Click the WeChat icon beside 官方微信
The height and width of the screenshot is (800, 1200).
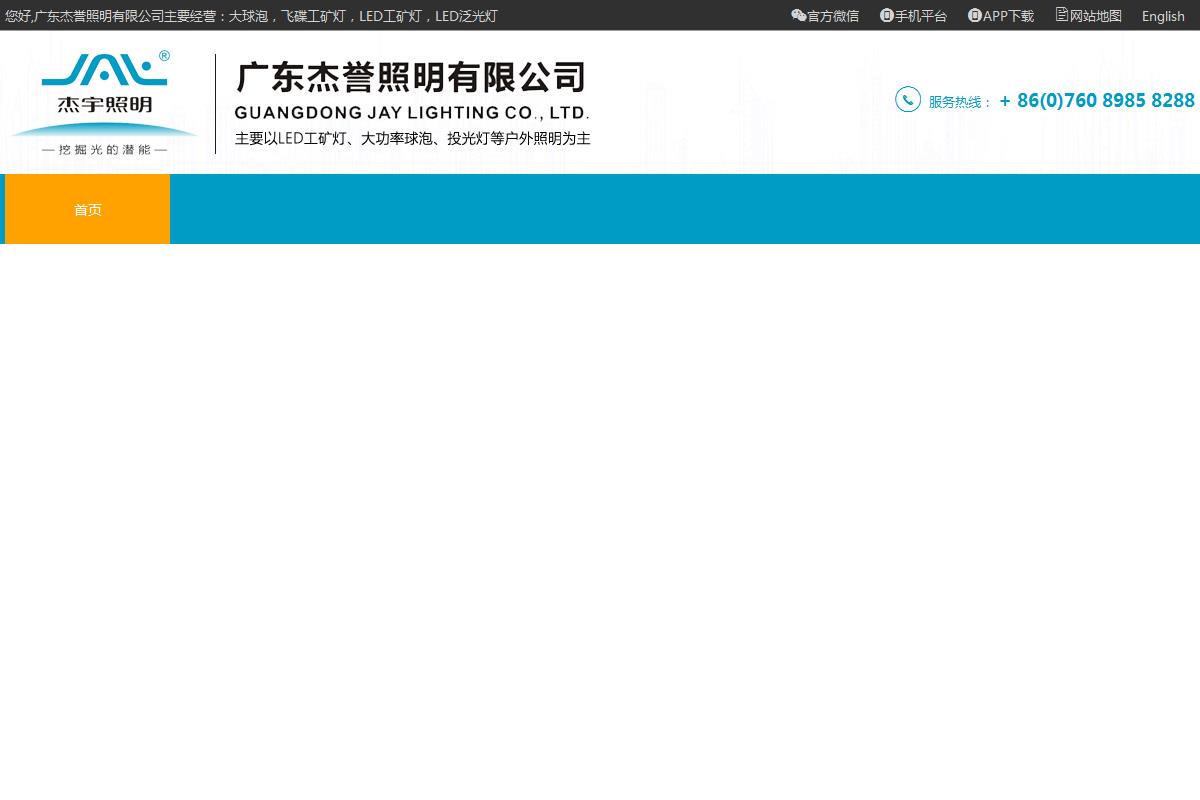pyautogui.click(x=798, y=15)
